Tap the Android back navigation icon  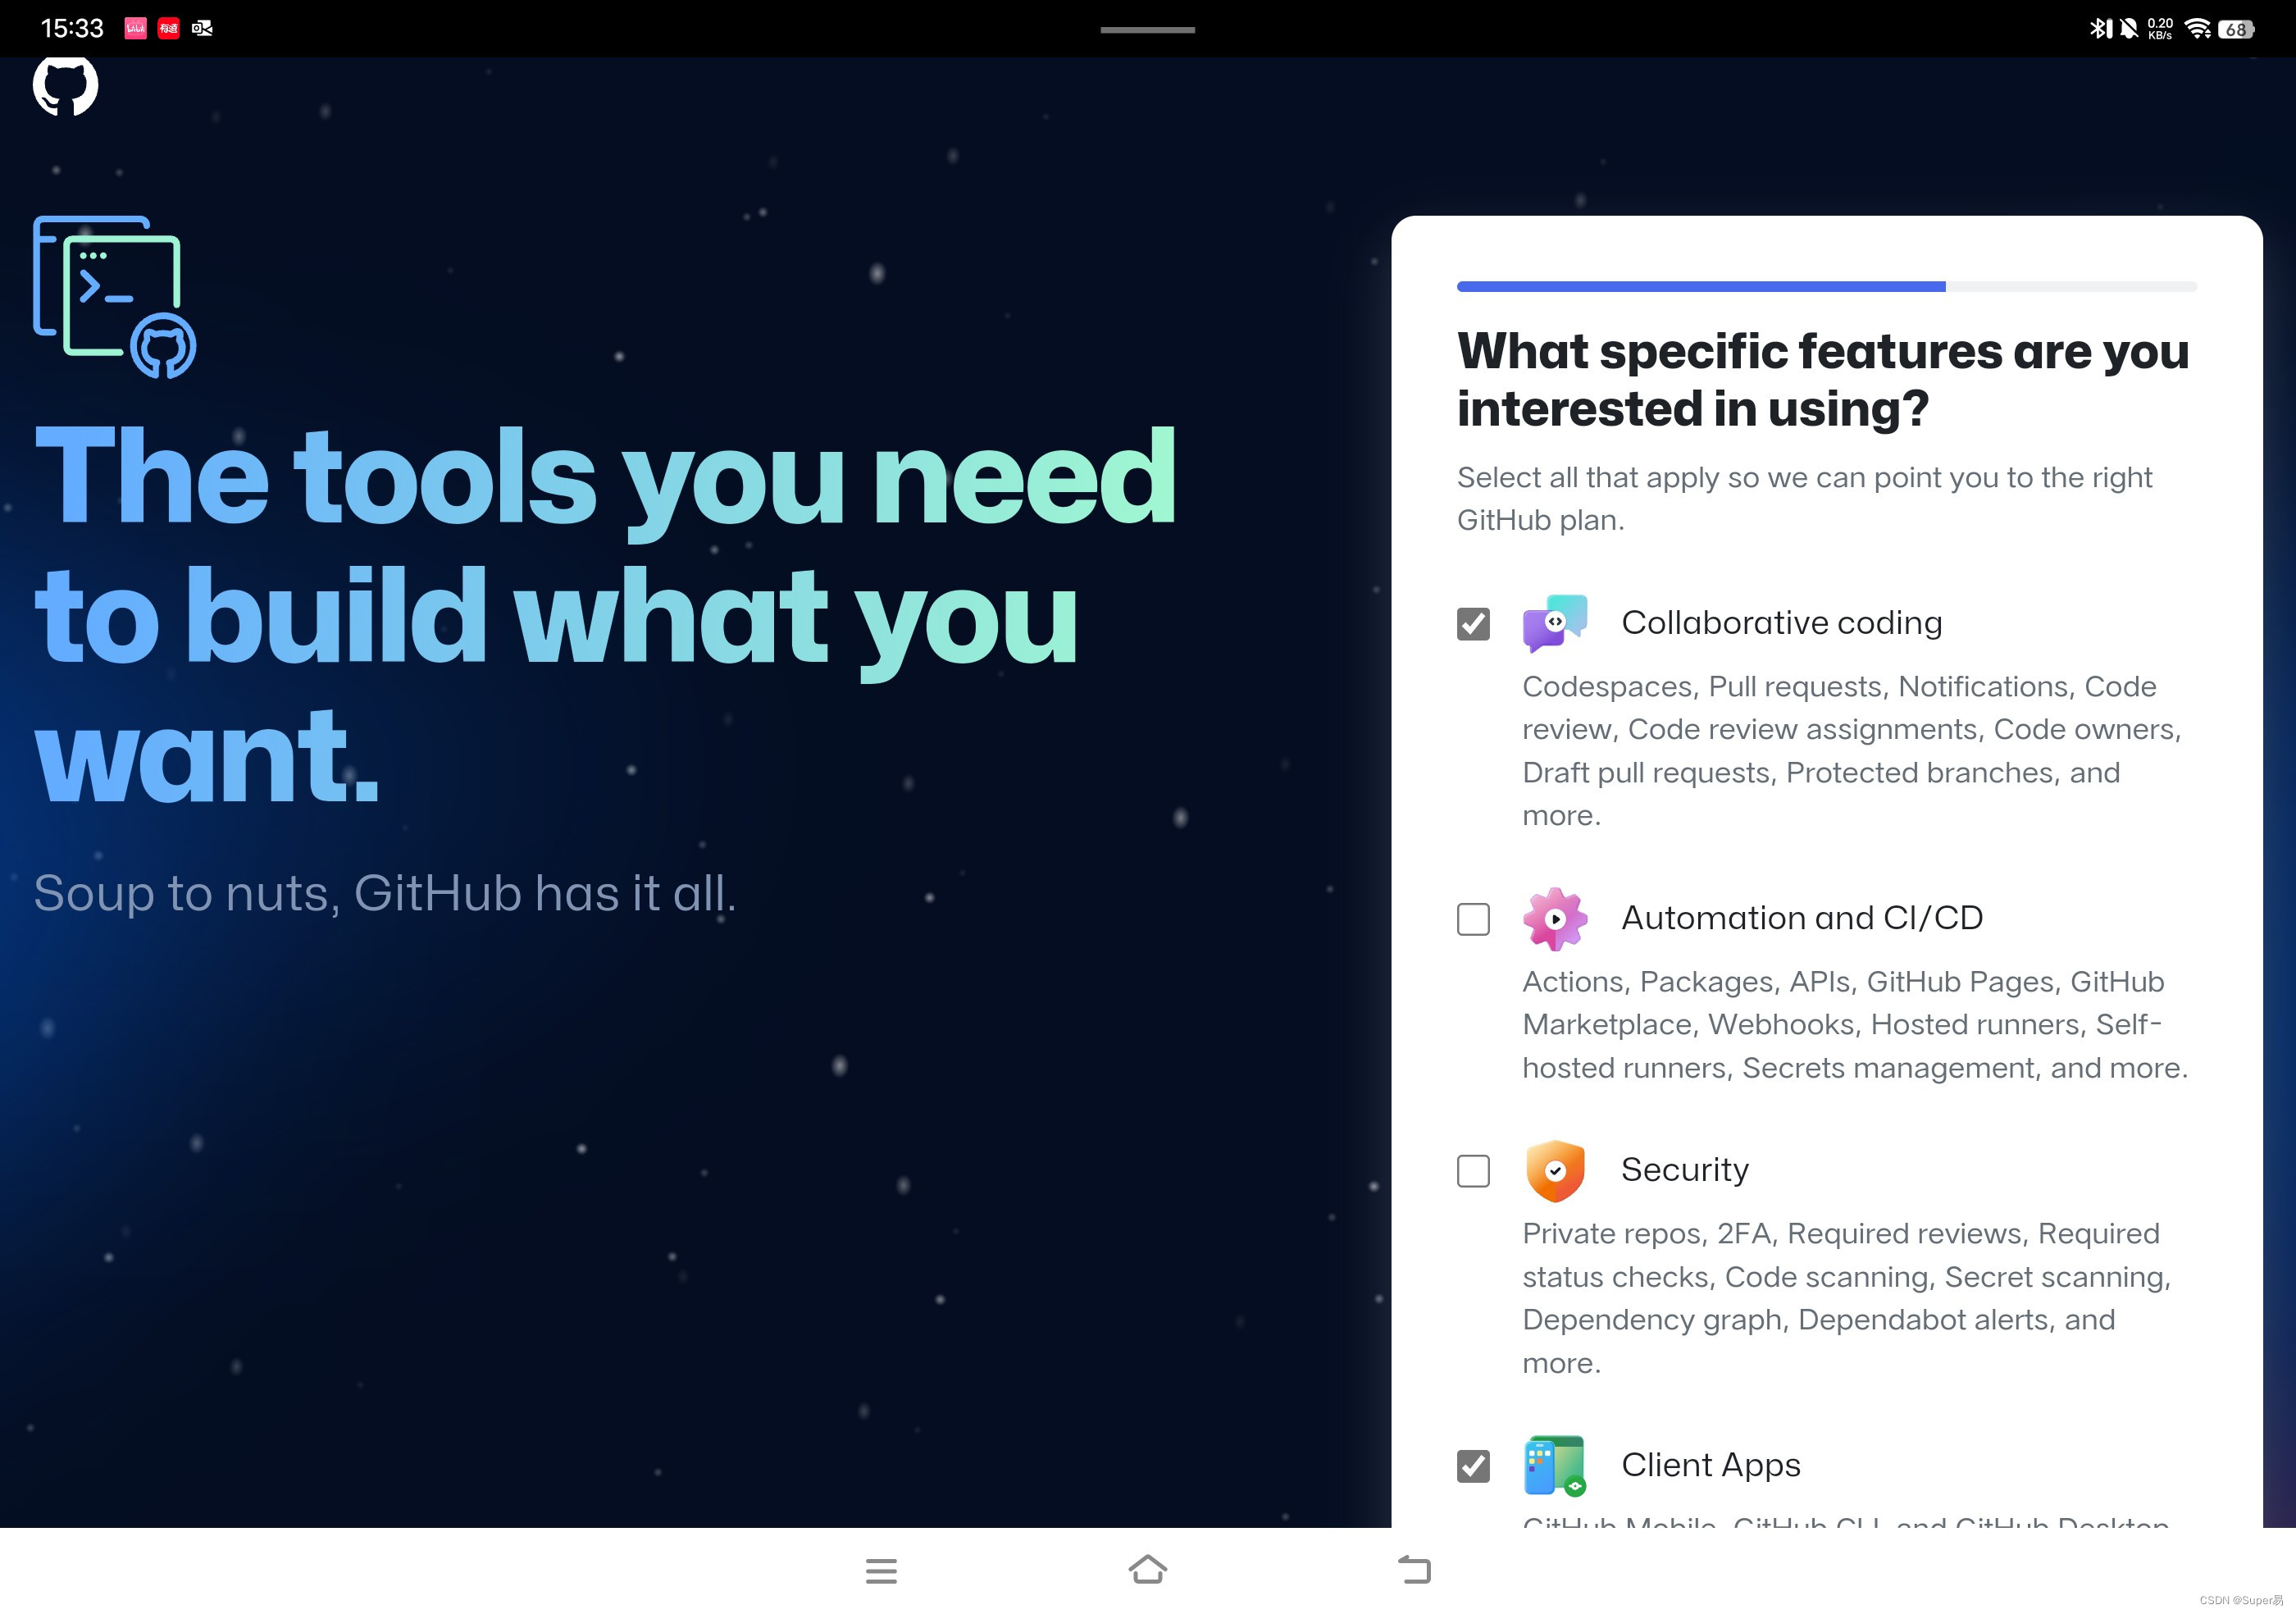(1414, 1570)
